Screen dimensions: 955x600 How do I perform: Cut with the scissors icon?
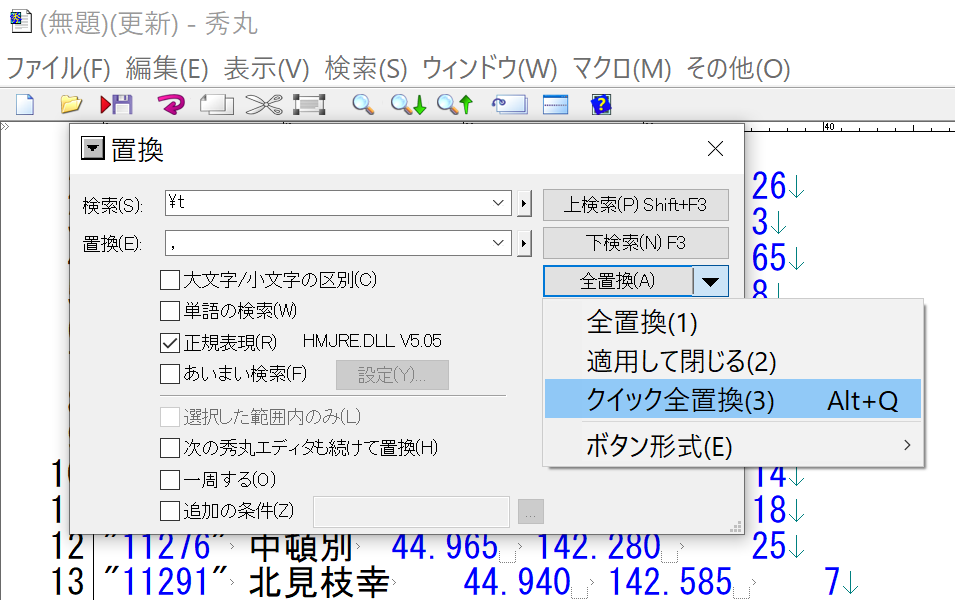[264, 105]
